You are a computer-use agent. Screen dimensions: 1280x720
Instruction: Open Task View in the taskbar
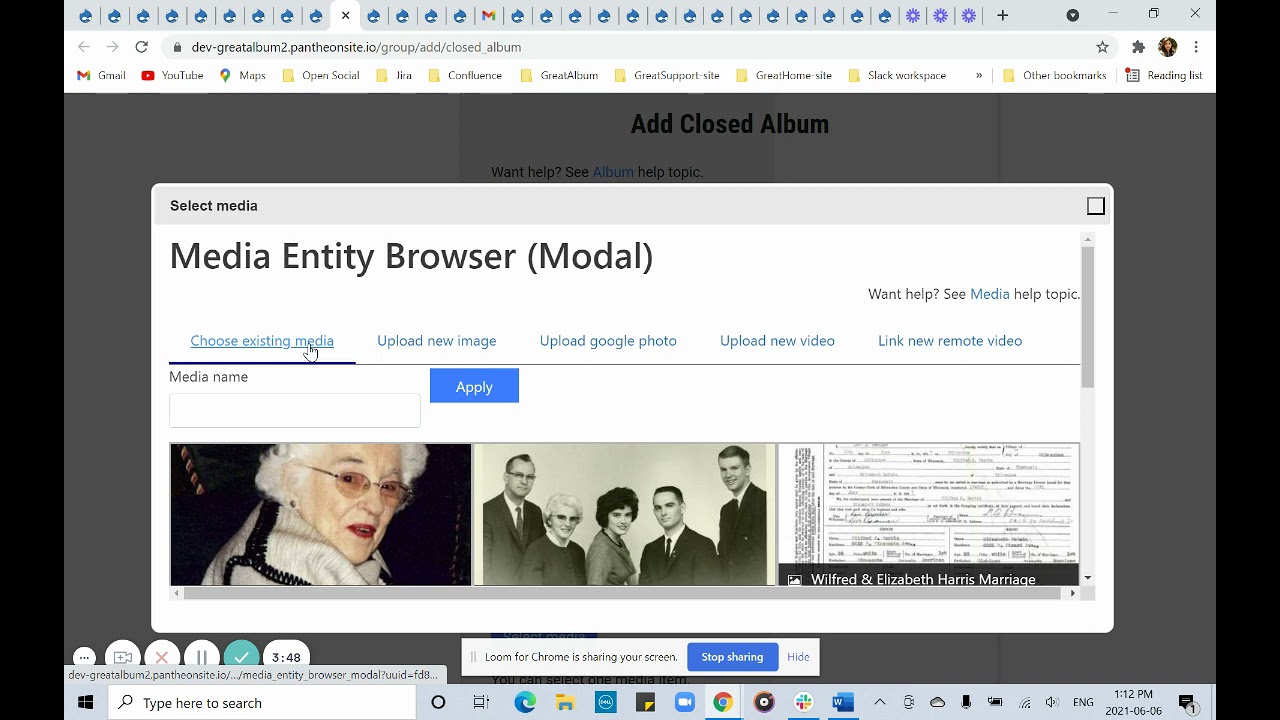tap(481, 703)
